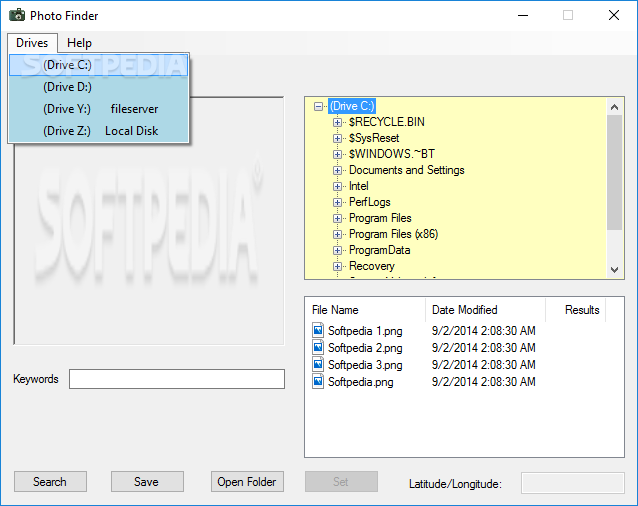Select the Softpedia.png file name
The image size is (638, 506).
point(361,382)
